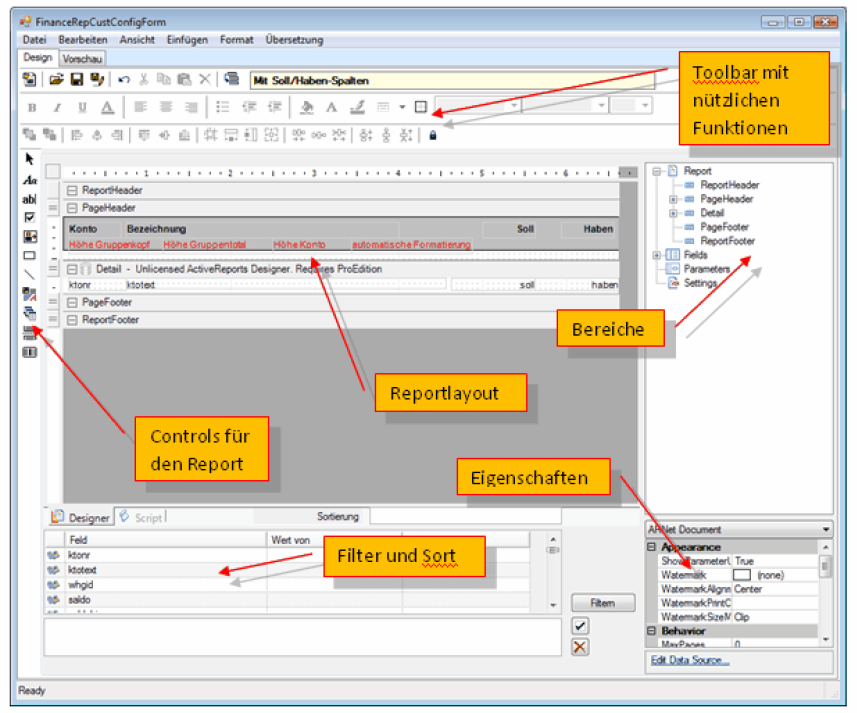Click the Save disk icon in toolbar
The image size is (857, 713).
[x=76, y=79]
